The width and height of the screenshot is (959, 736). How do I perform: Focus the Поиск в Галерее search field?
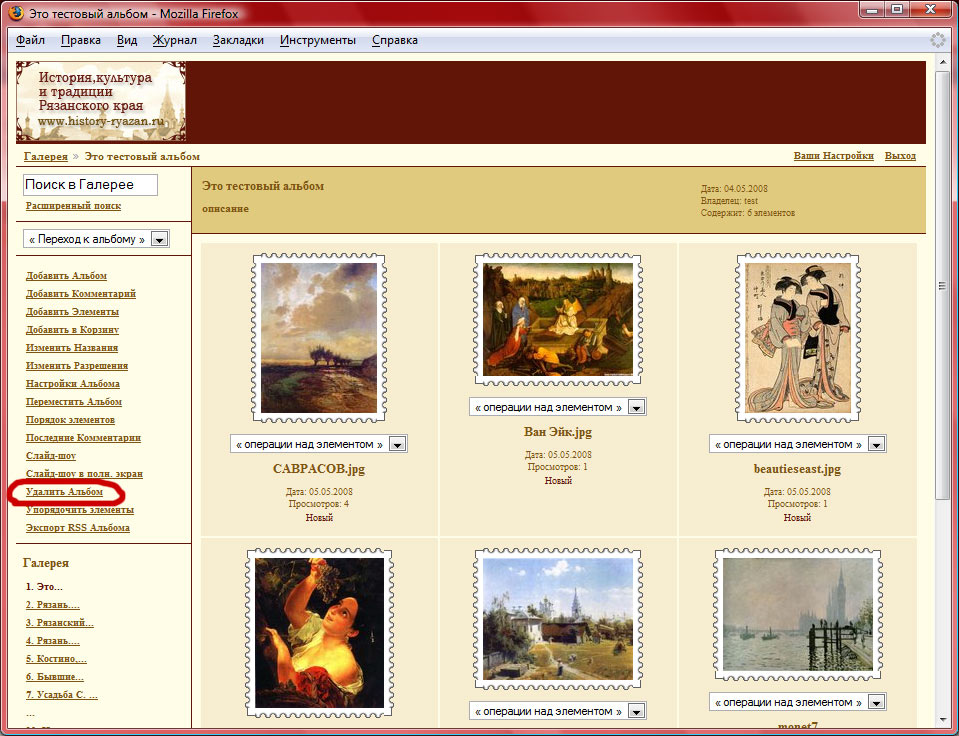point(91,185)
